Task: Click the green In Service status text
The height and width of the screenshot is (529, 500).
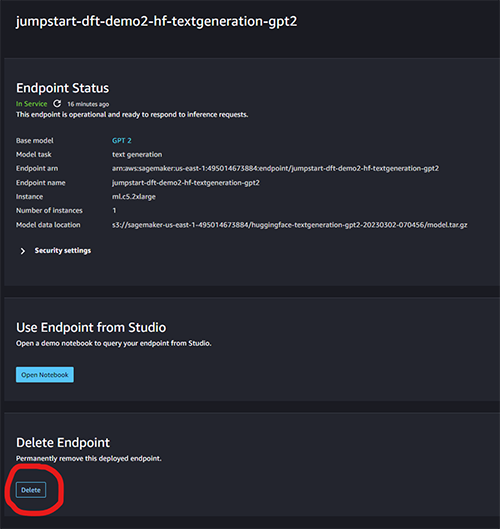Action: (x=31, y=104)
